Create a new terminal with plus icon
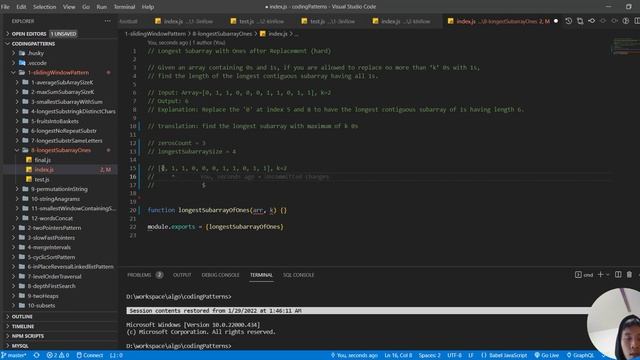 click(x=600, y=275)
